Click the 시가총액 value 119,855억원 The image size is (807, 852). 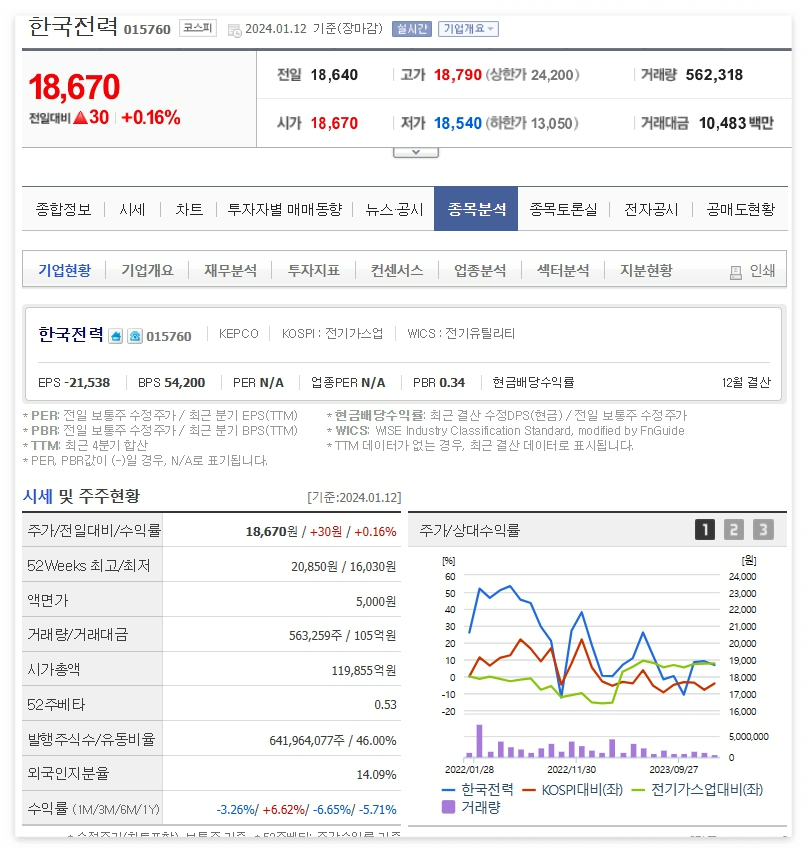coord(364,671)
